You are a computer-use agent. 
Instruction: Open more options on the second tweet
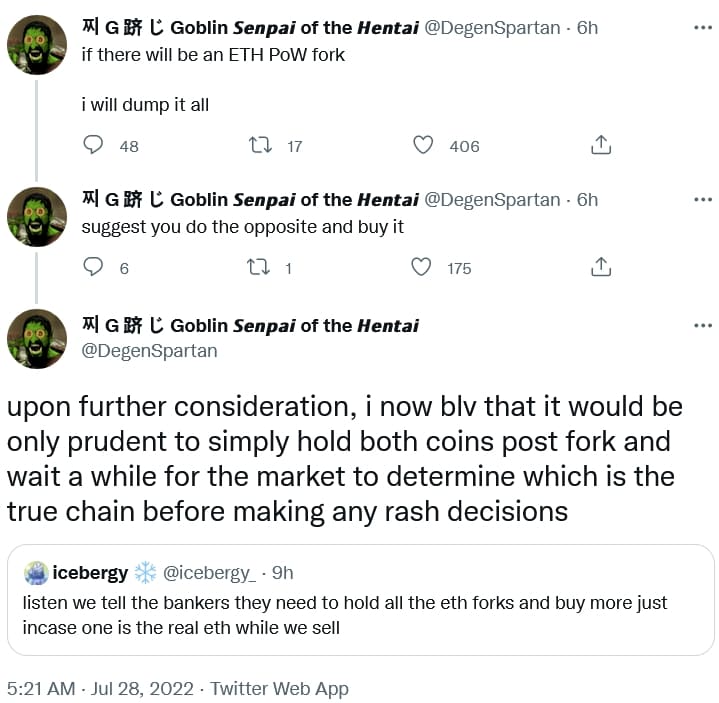pos(703,200)
